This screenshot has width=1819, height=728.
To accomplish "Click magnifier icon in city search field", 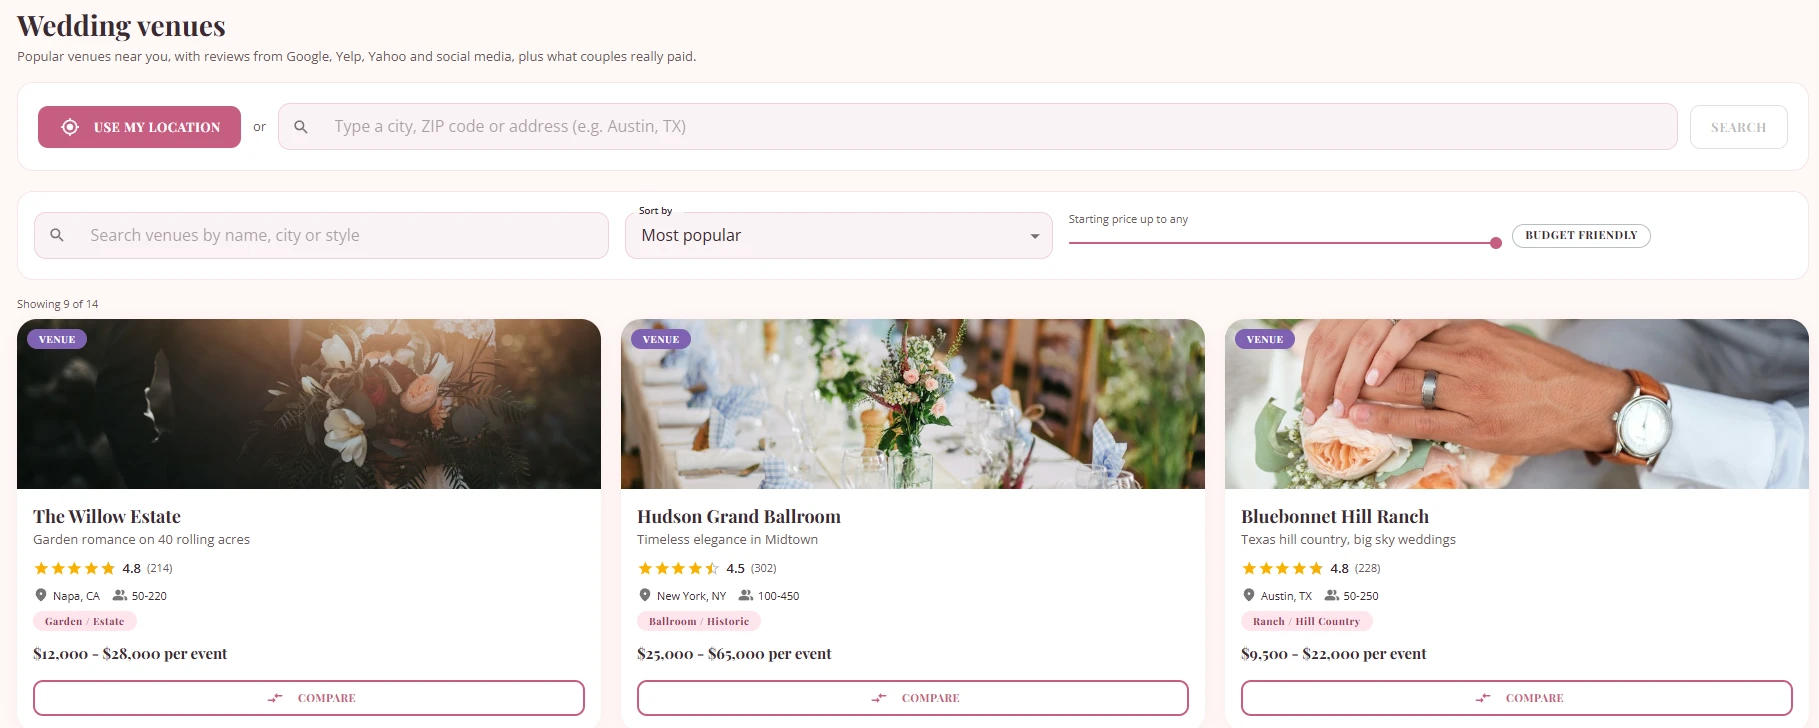I will (301, 127).
